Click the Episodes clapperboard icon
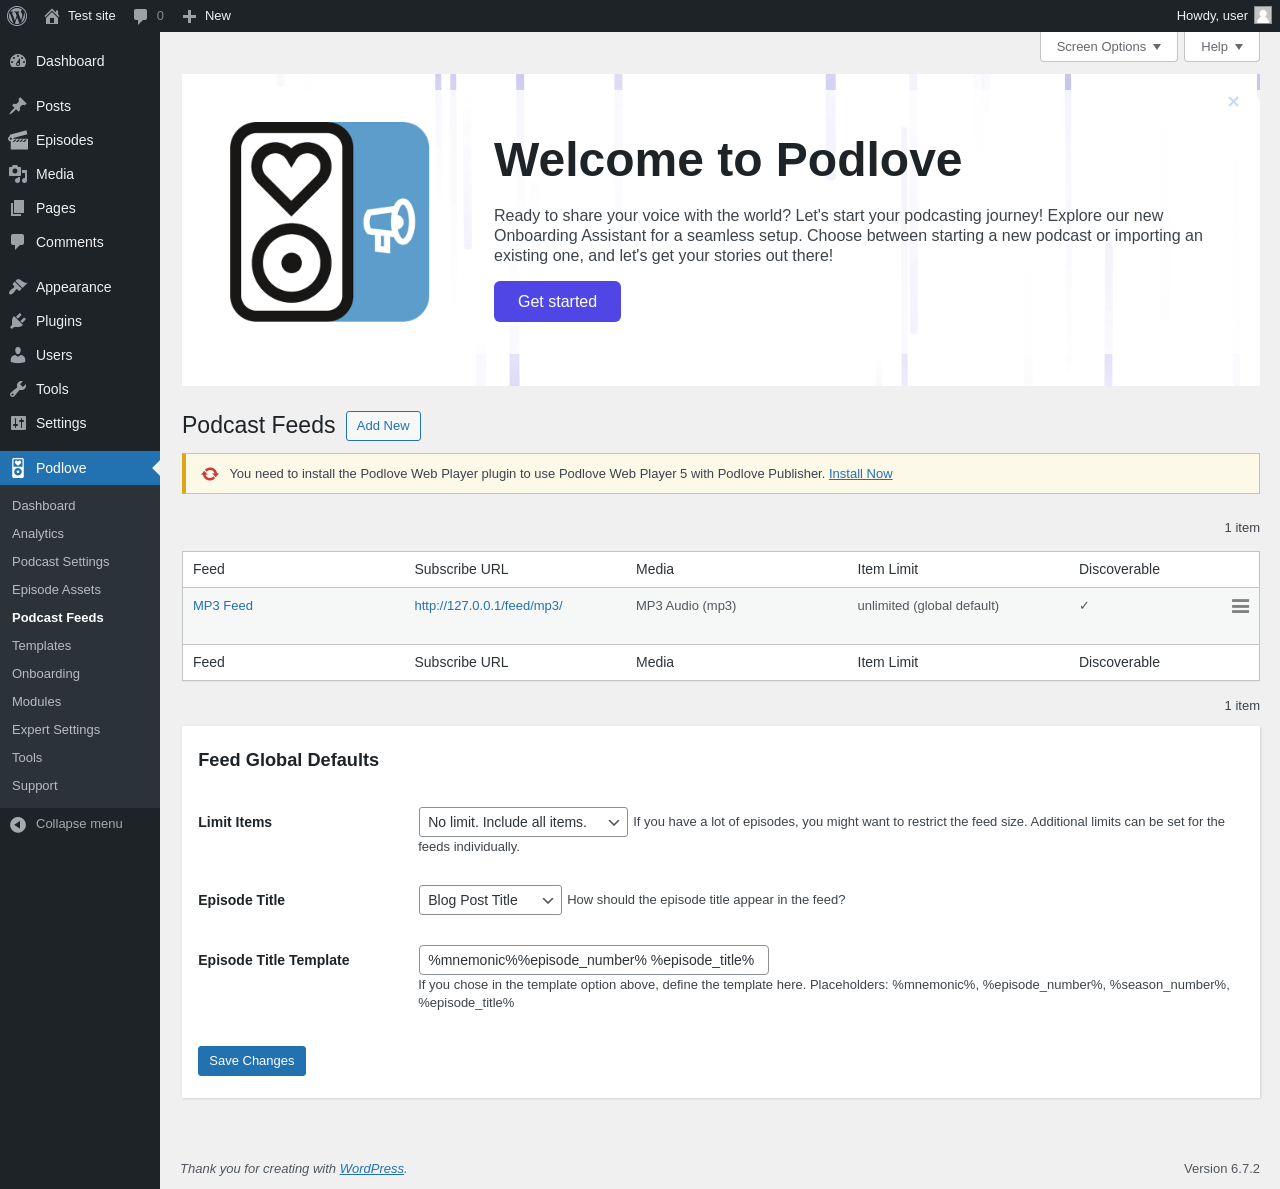1280x1189 pixels. [18, 140]
